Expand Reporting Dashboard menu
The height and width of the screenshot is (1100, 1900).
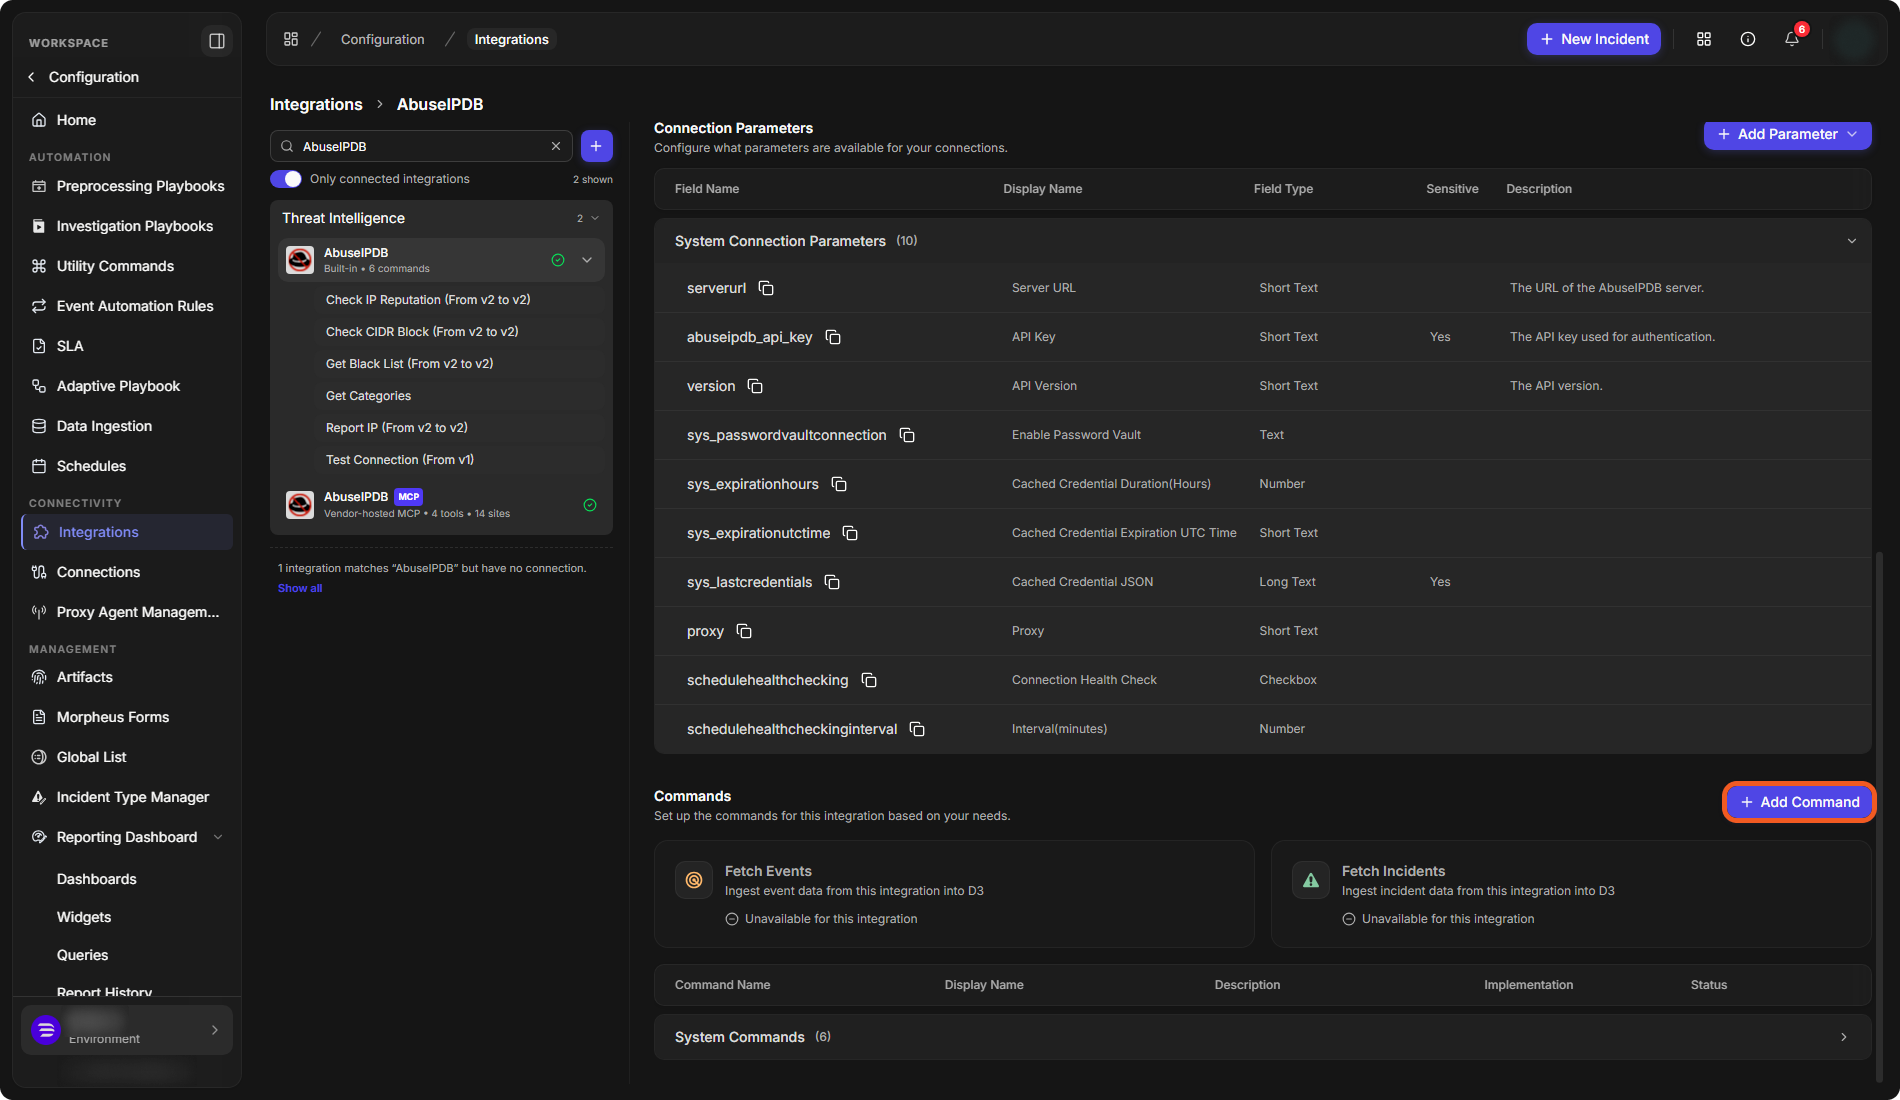(218, 837)
